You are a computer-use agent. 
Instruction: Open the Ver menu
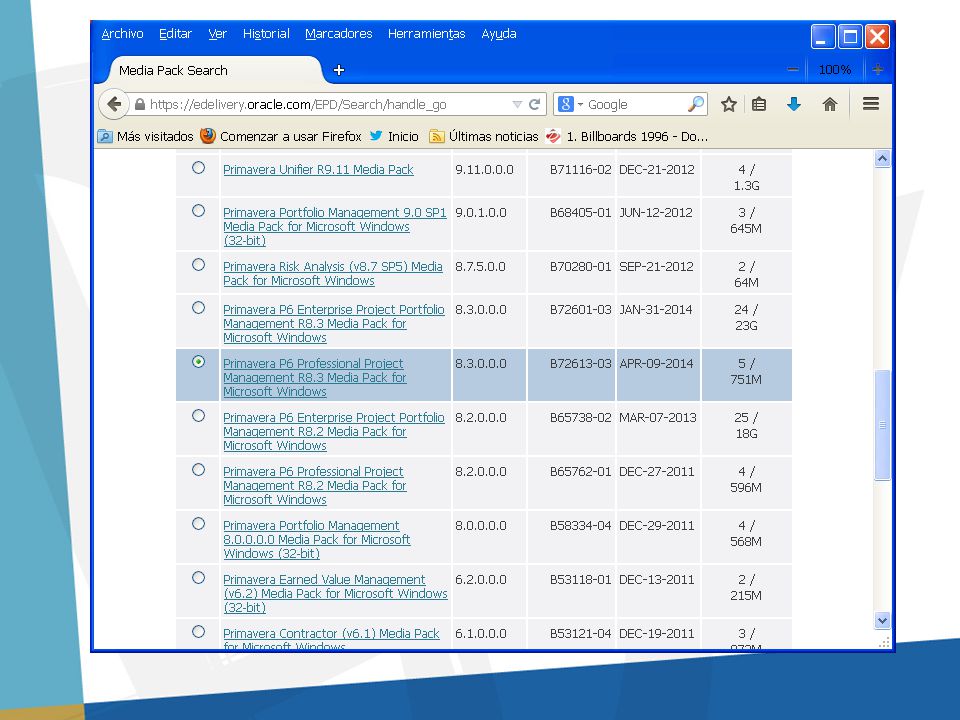point(217,34)
